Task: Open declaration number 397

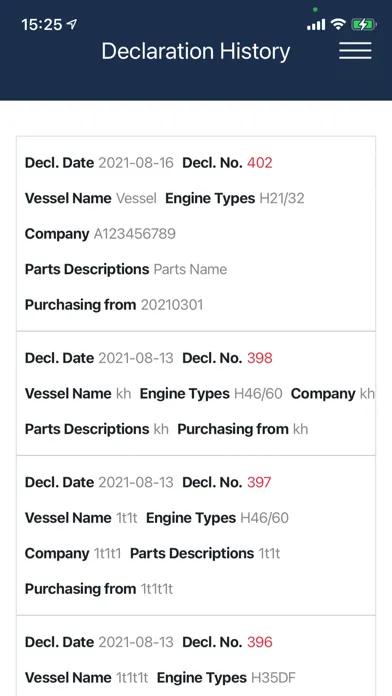Action: point(259,482)
